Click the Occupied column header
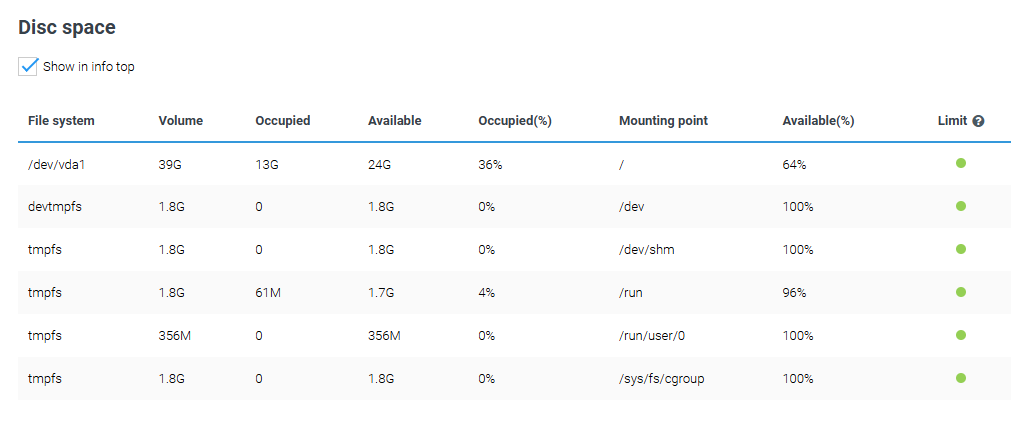Screen dimensions: 1032x425 [x=282, y=121]
